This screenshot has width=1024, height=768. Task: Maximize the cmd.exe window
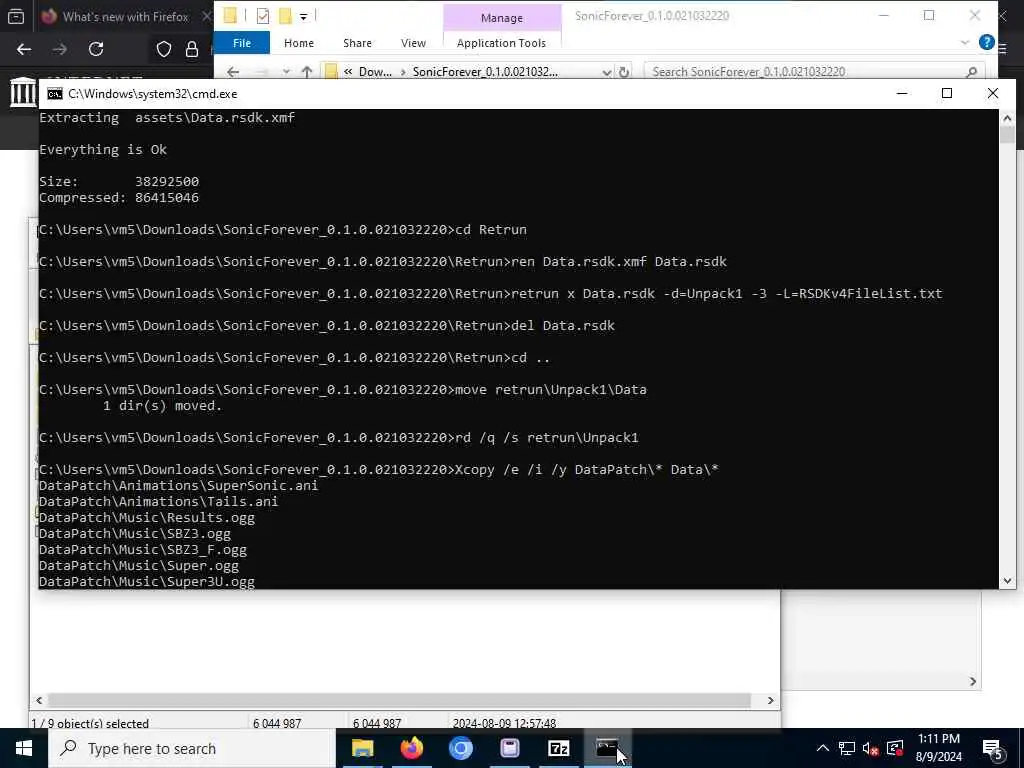[x=947, y=93]
